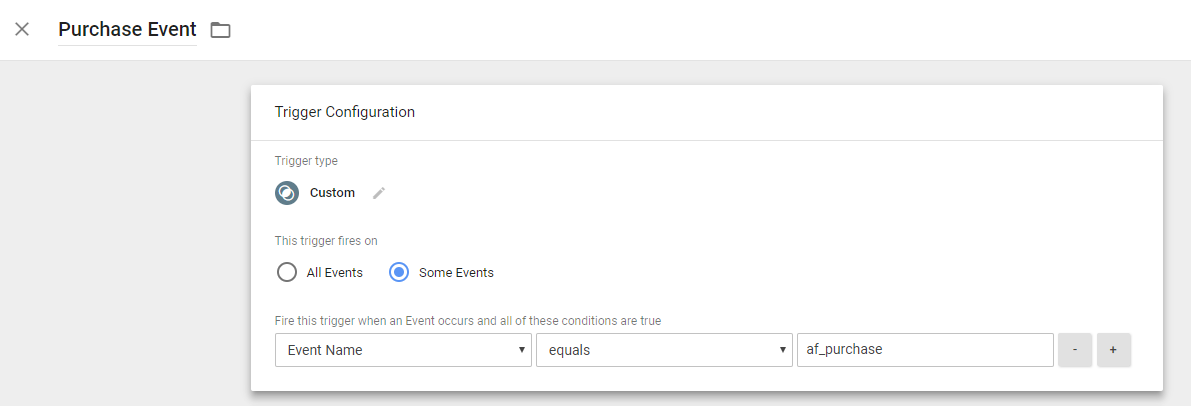Click the folder icon beside the trigger name

(x=220, y=30)
